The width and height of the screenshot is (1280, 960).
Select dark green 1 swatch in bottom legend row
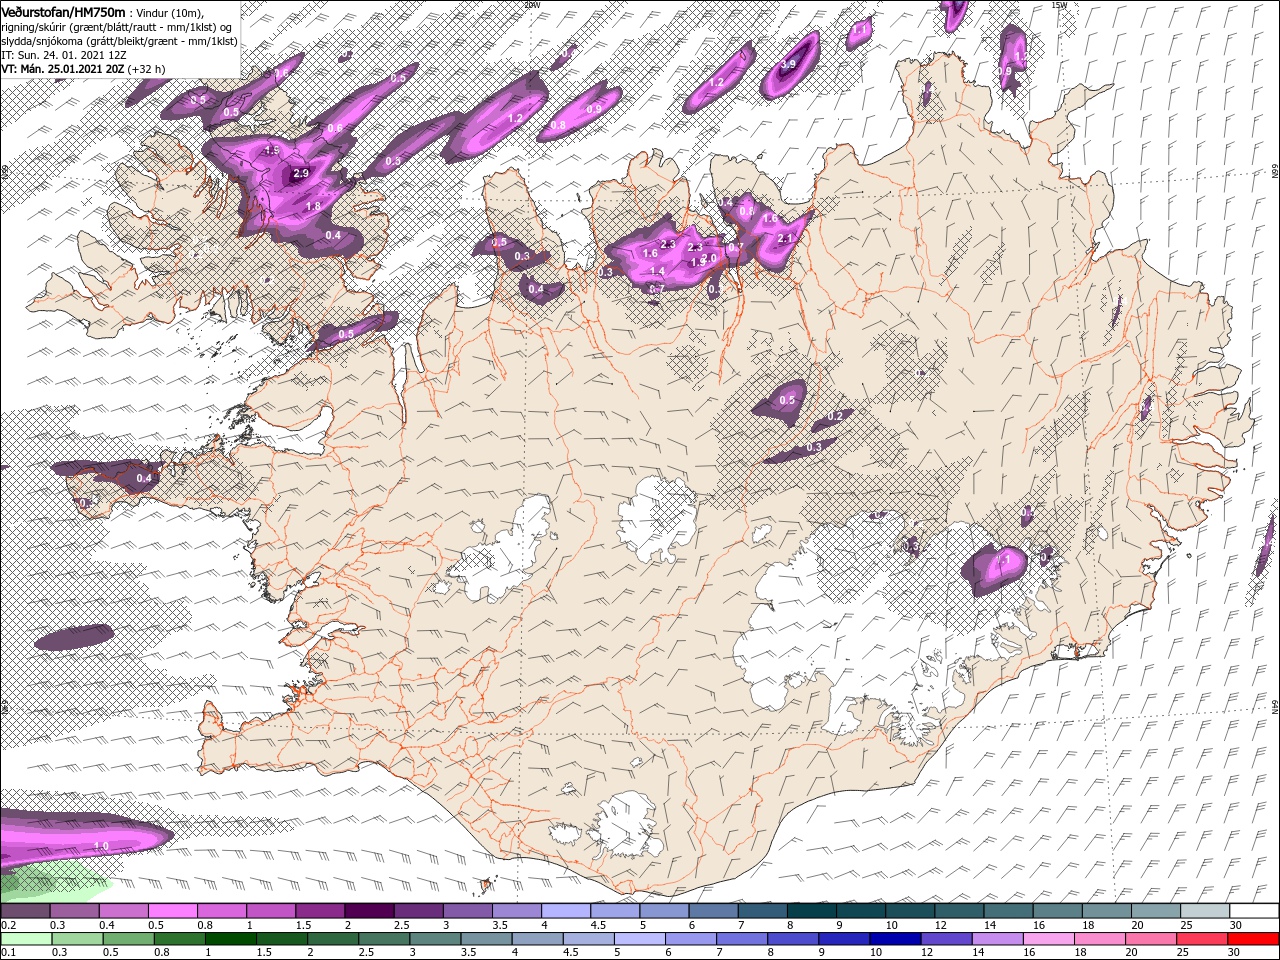[230, 938]
